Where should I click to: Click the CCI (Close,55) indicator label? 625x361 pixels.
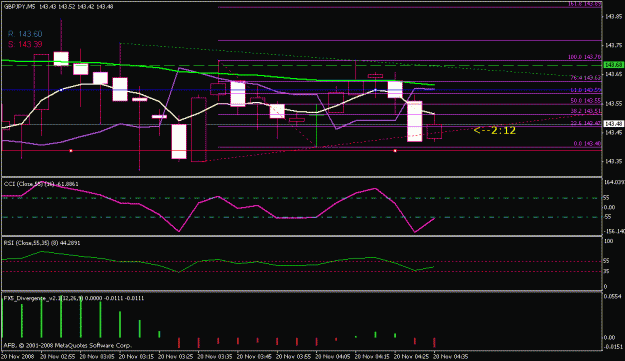(x=41, y=184)
